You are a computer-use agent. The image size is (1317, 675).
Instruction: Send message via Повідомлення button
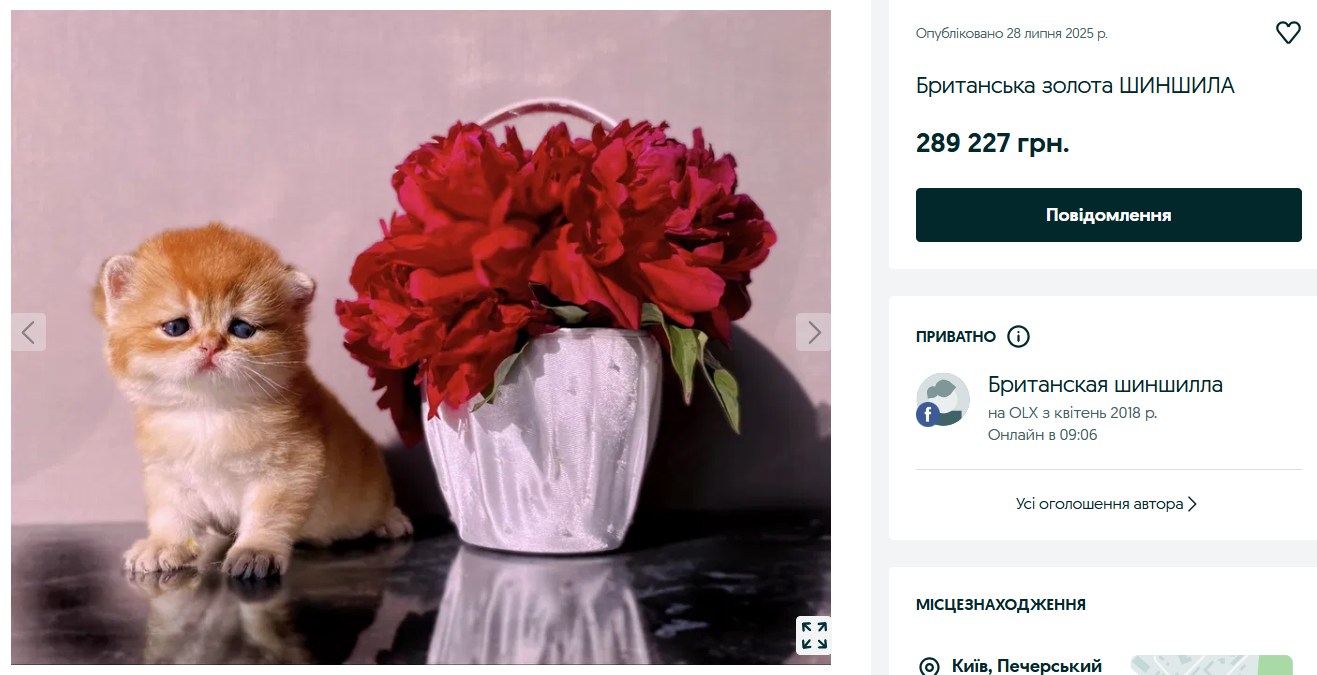[1109, 215]
